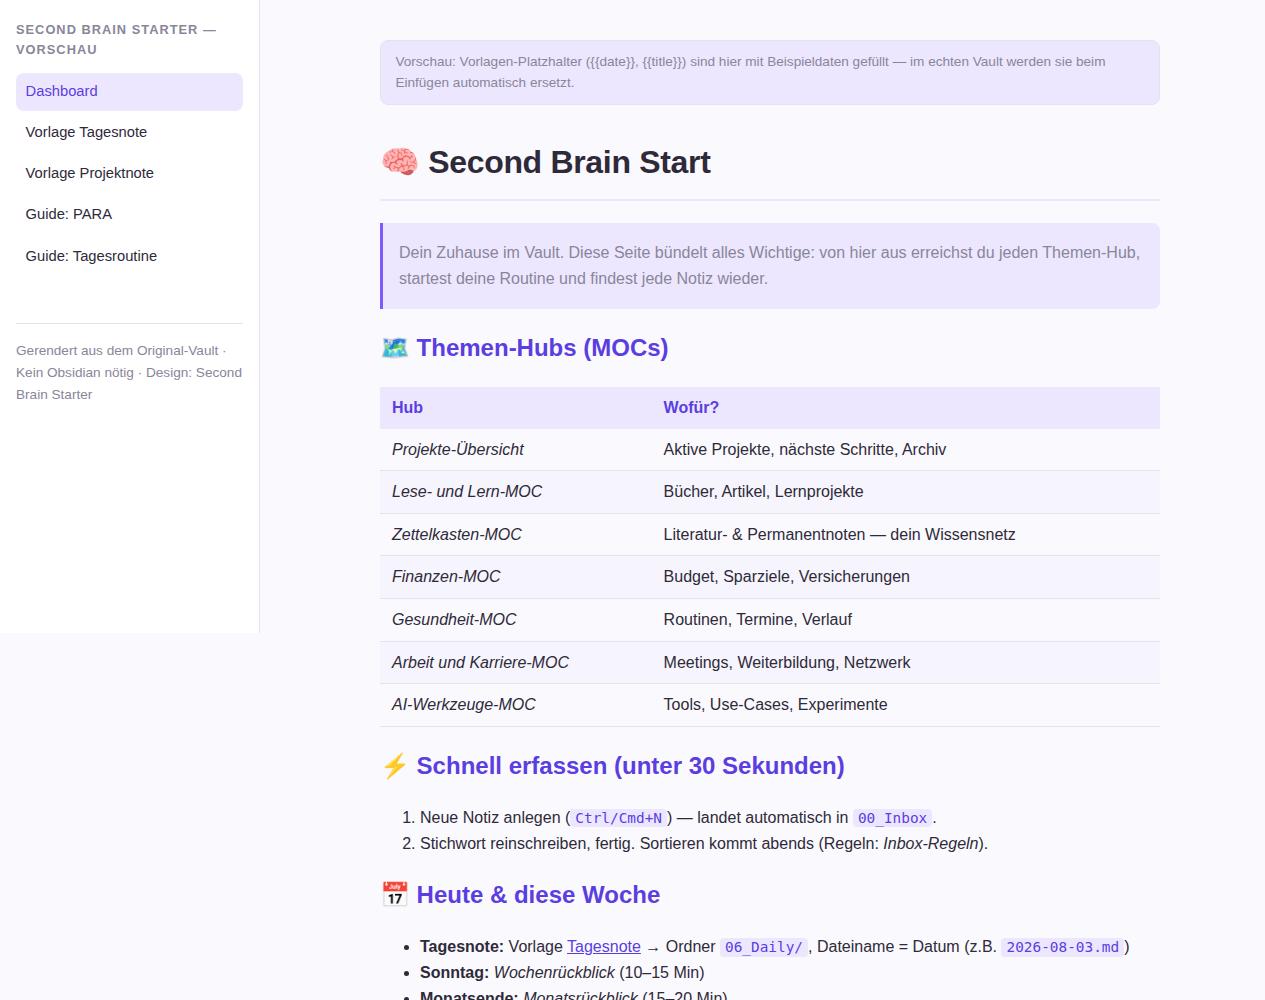The image size is (1265, 1000).
Task: Click the Ctrl/Cmd+N code snippet
Action: point(619,818)
